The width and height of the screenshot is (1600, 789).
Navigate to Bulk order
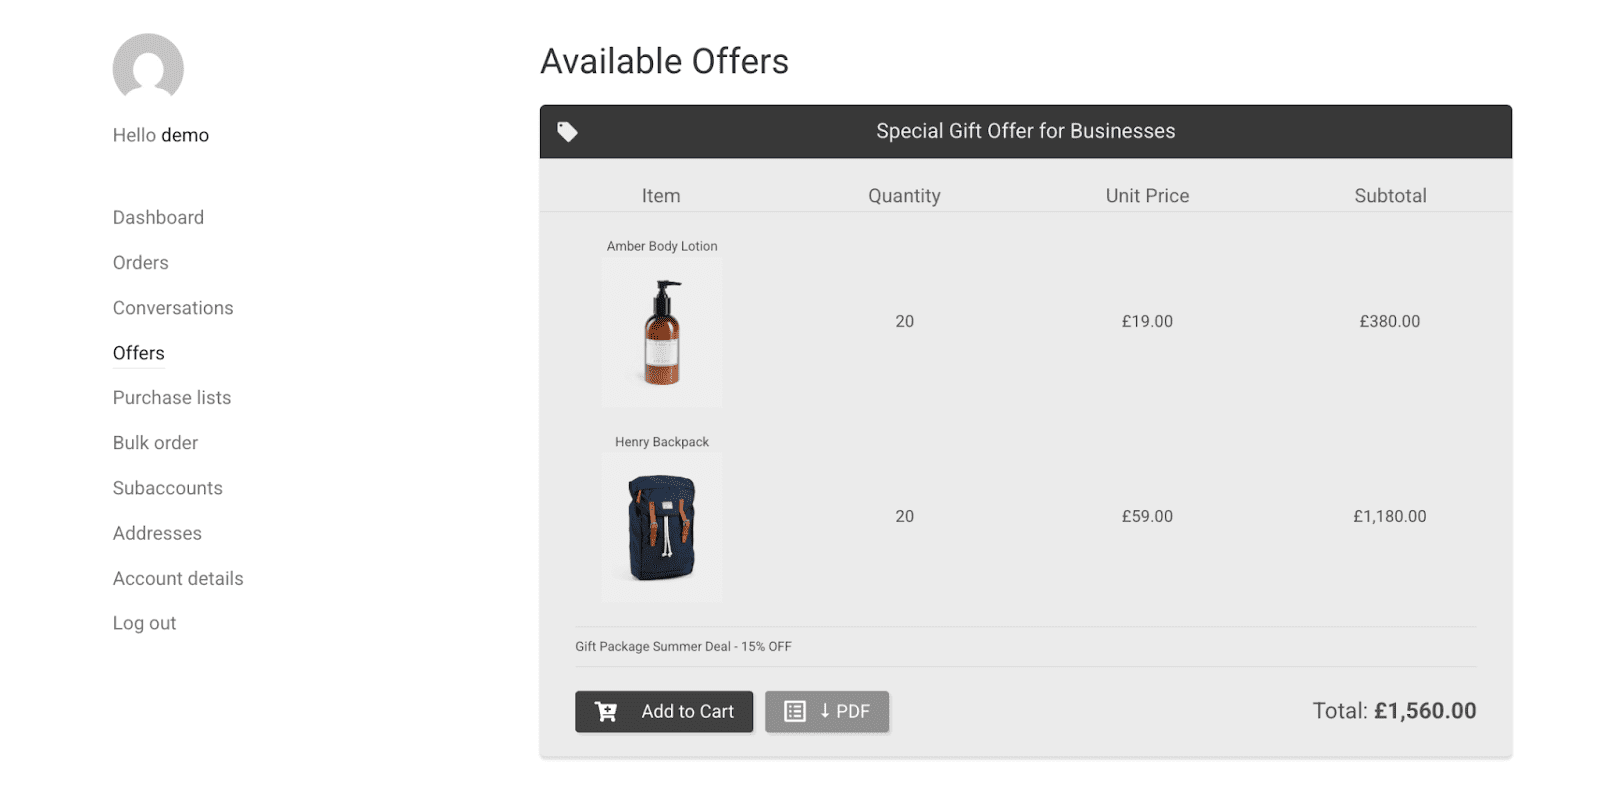click(155, 443)
